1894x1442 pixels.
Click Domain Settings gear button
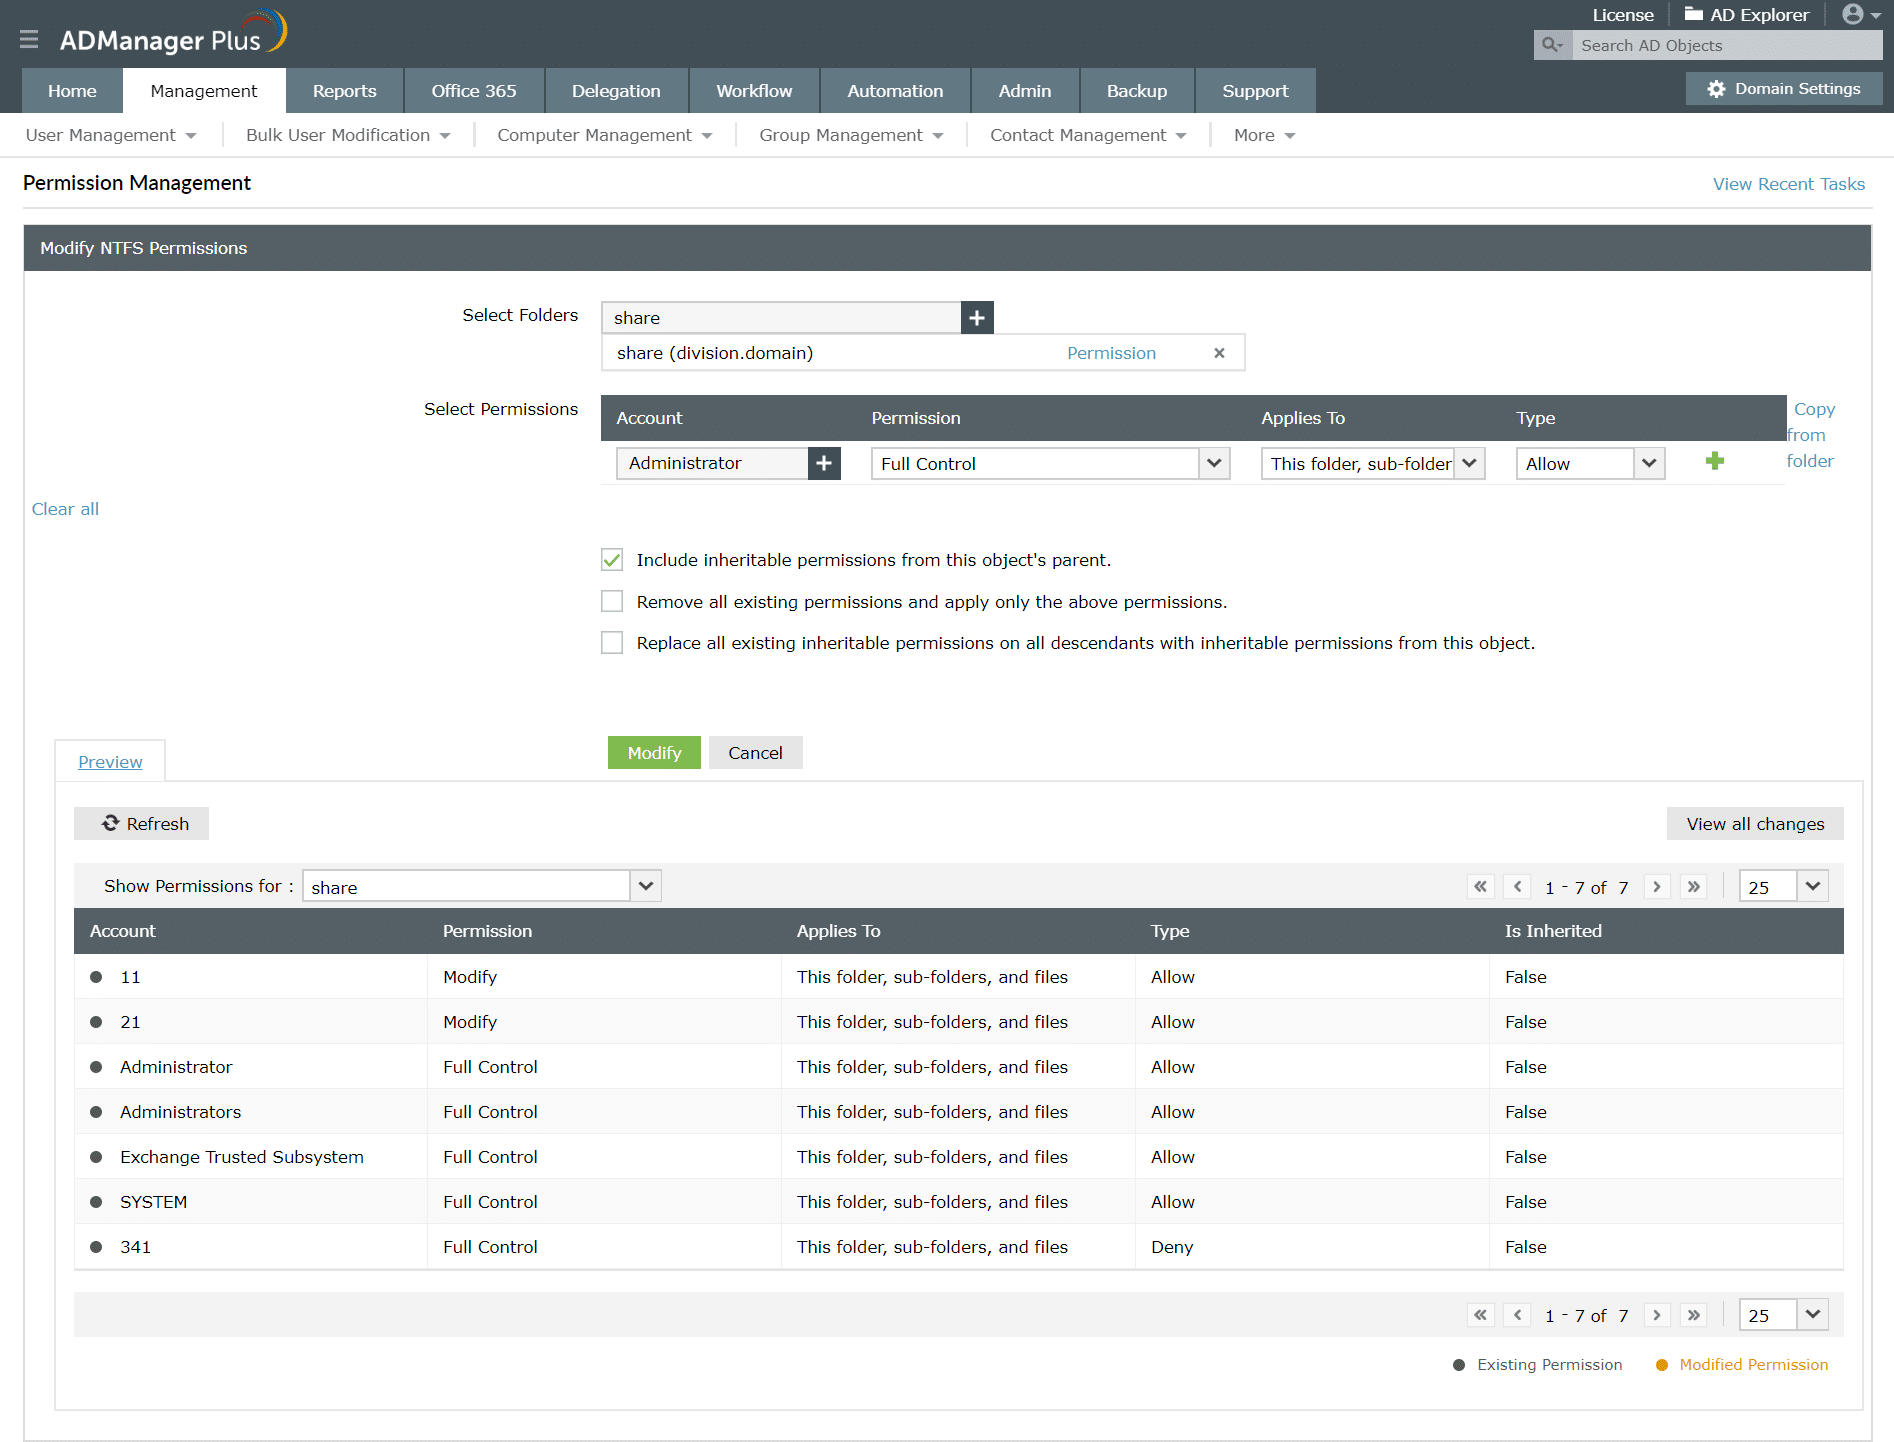(1785, 89)
